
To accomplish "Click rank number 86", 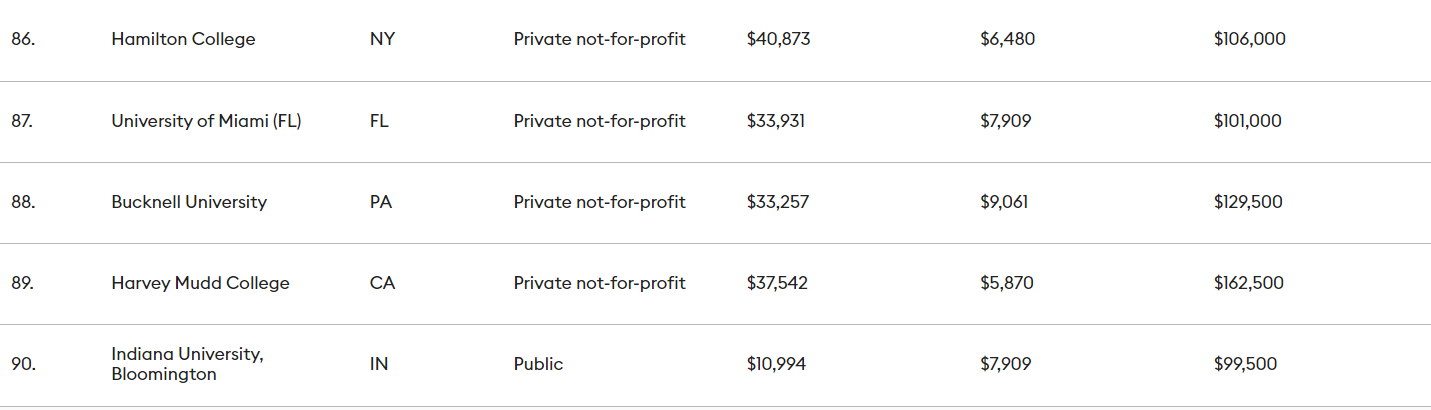I will pyautogui.click(x=23, y=40).
